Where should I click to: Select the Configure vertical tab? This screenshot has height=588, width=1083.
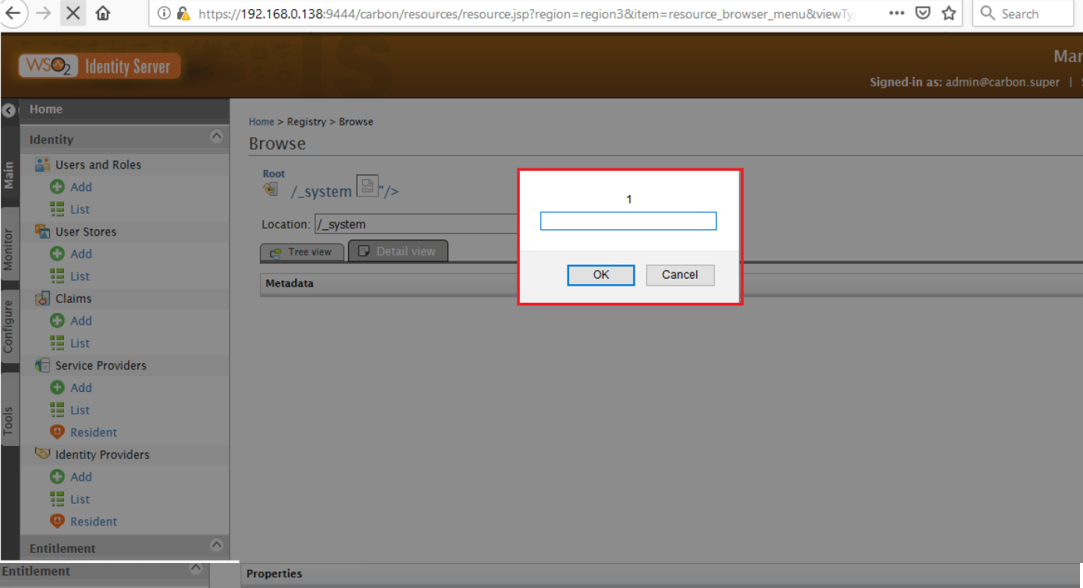click(x=8, y=327)
